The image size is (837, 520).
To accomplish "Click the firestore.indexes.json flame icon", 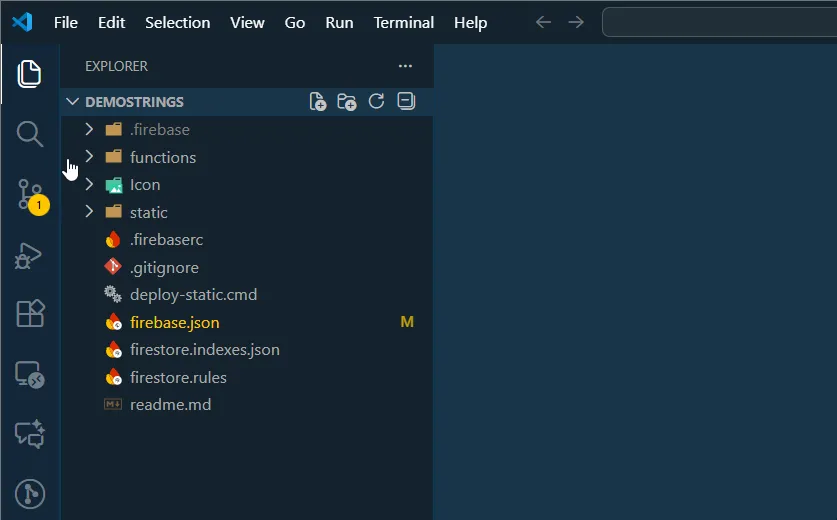I will (x=113, y=349).
